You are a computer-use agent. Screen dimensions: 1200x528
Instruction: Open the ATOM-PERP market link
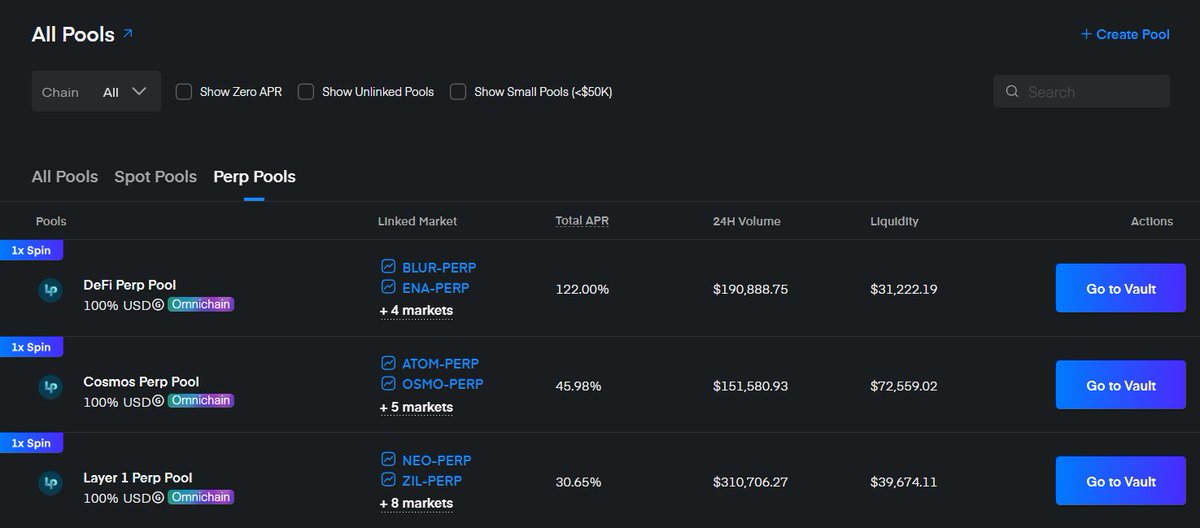click(x=440, y=363)
